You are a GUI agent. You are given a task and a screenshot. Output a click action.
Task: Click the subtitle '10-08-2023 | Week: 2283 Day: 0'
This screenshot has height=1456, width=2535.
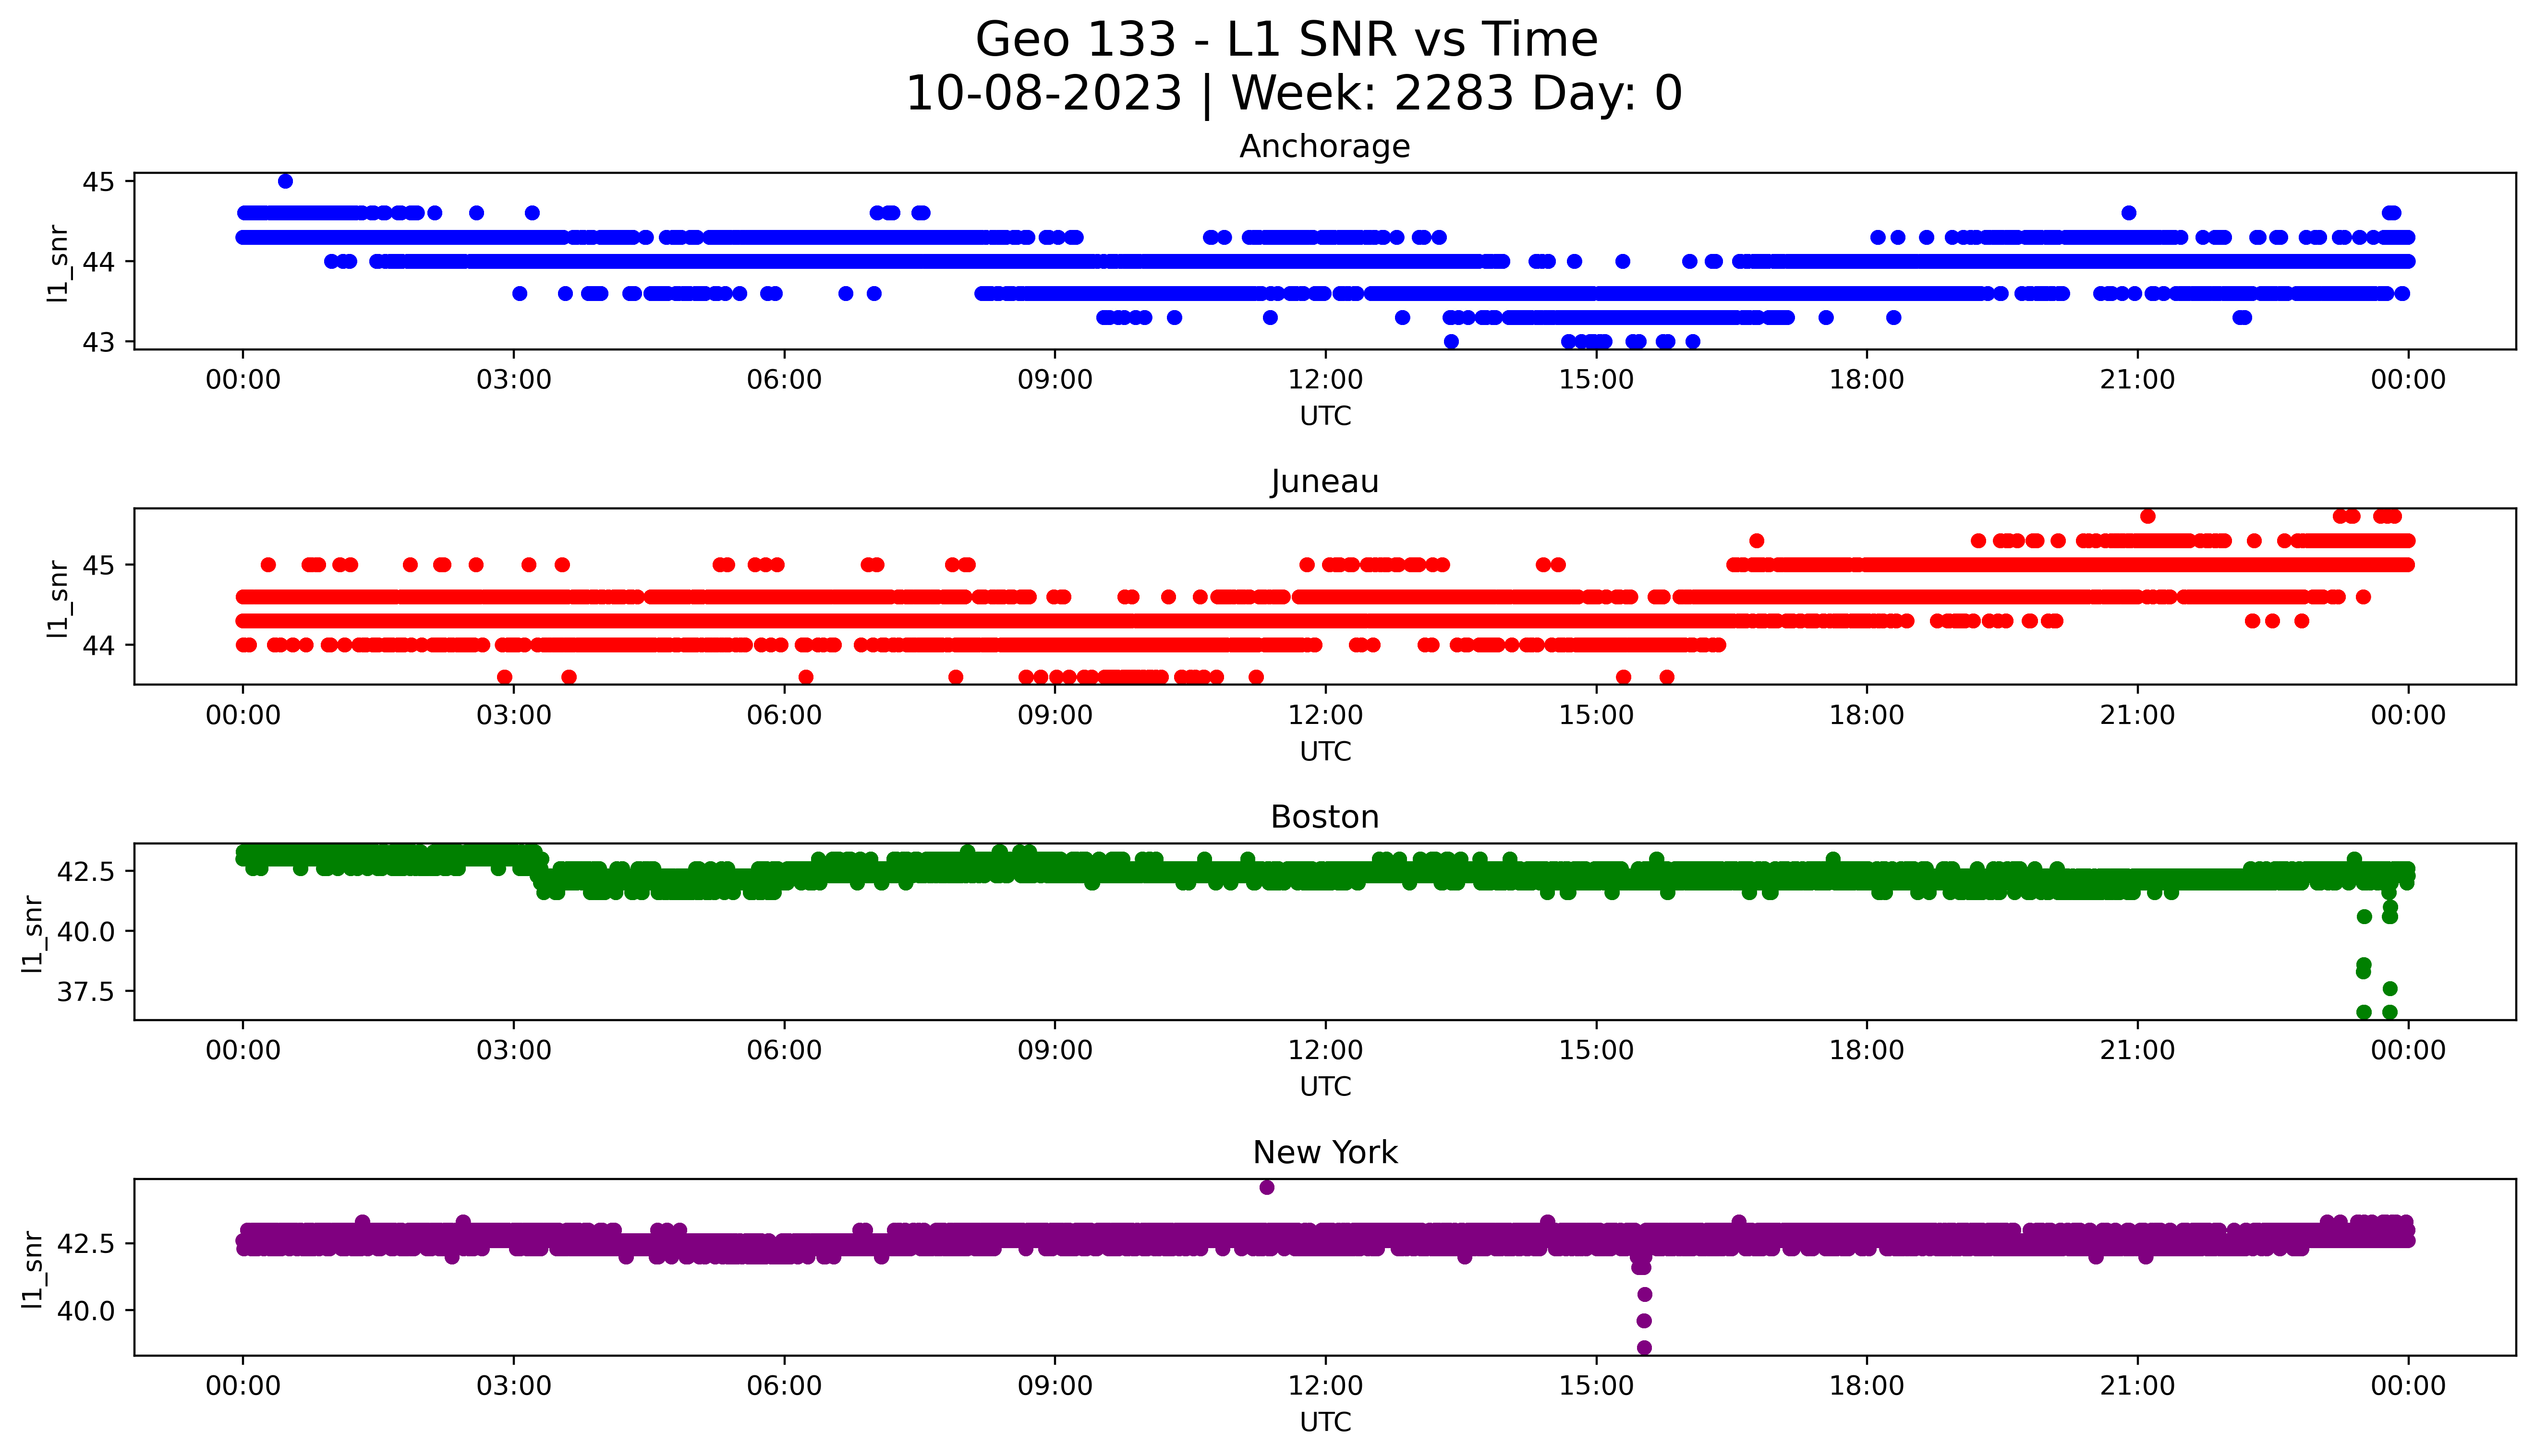click(1294, 93)
